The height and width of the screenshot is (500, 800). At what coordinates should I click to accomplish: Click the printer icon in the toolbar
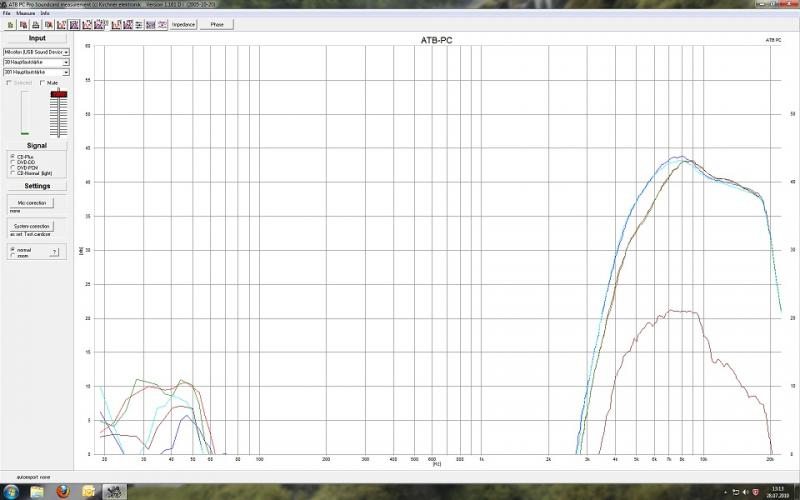pos(36,24)
